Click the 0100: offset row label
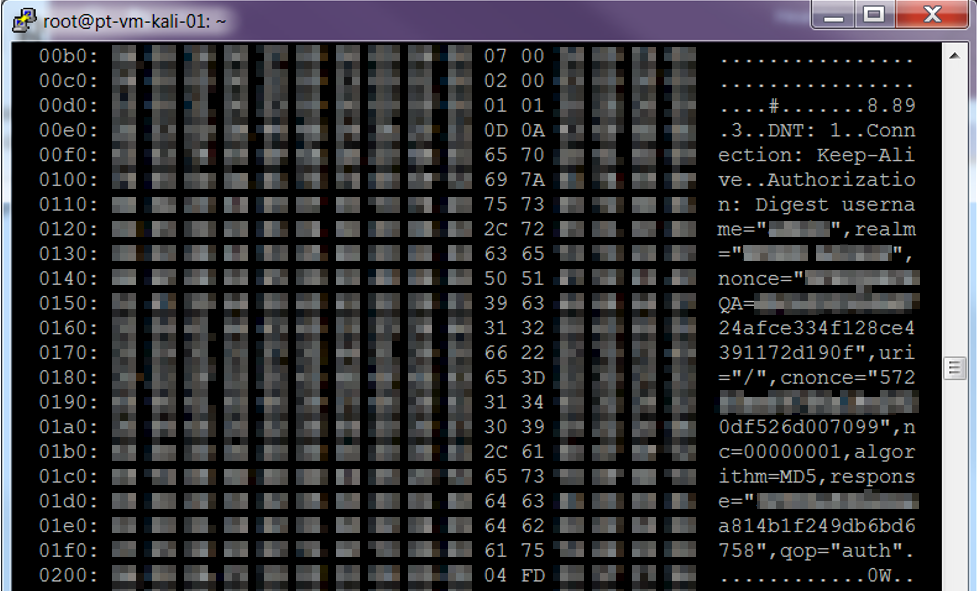Viewport: 977px width, 591px height. click(69, 180)
